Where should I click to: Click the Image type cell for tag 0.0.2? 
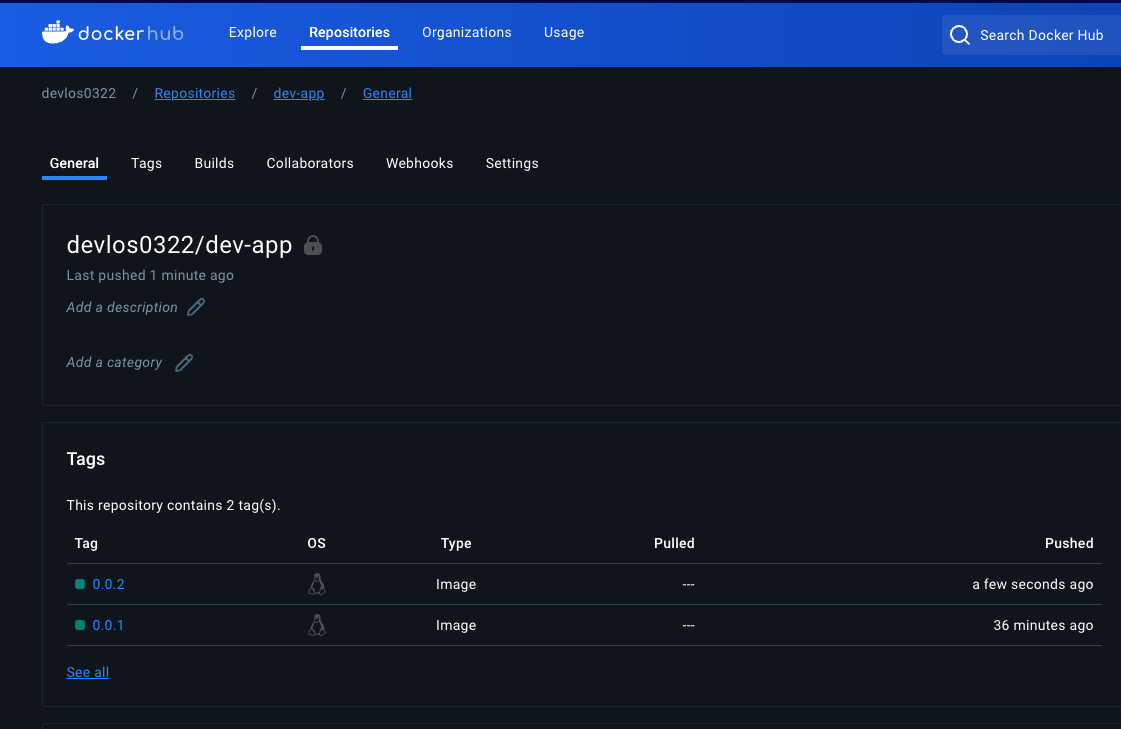456,584
